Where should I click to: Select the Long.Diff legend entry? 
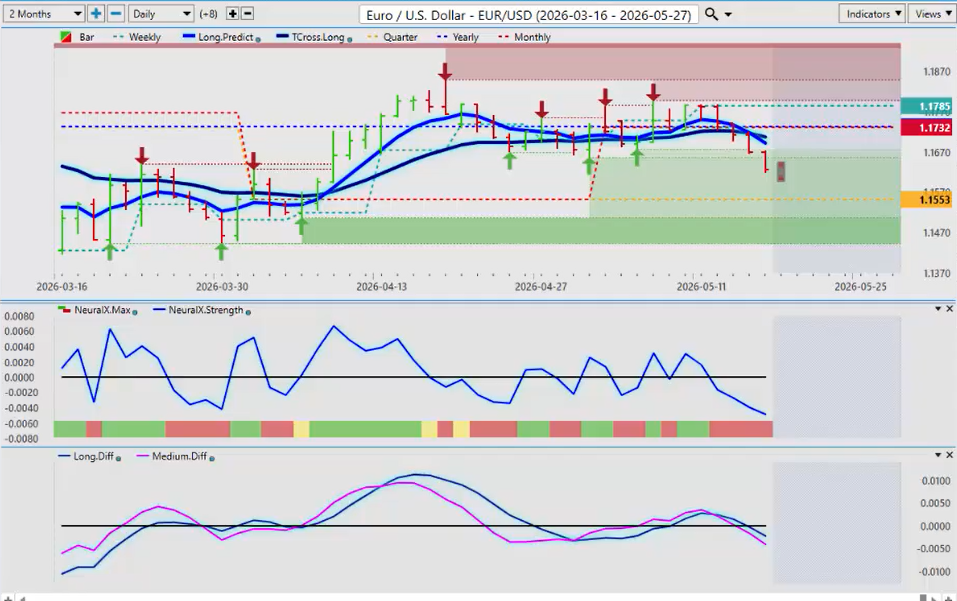[86, 456]
